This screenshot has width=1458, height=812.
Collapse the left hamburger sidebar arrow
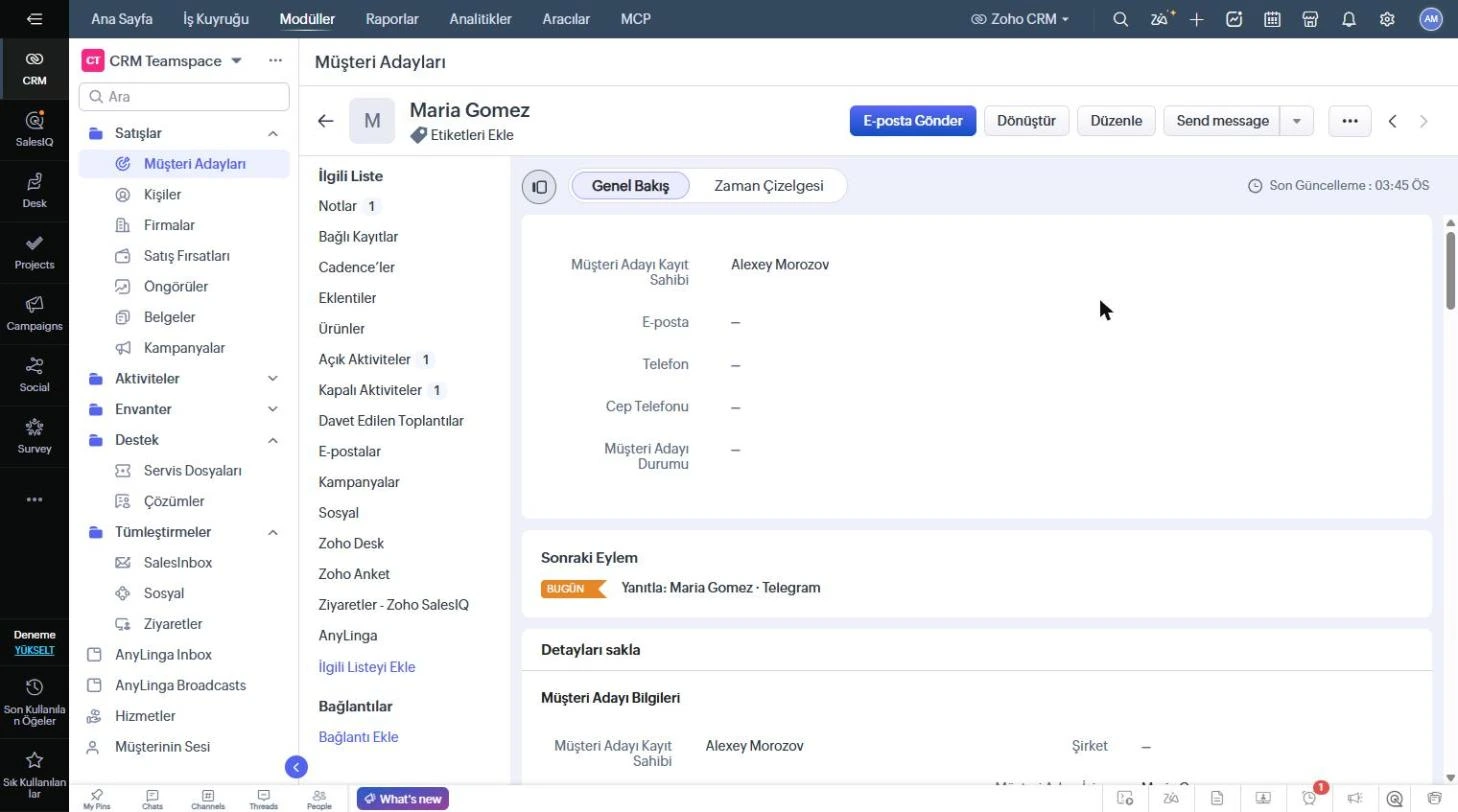coord(35,19)
